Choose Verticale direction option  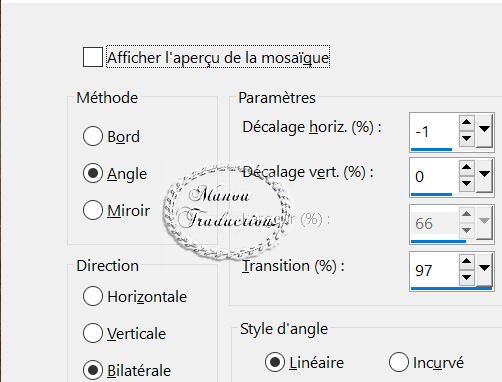93,333
